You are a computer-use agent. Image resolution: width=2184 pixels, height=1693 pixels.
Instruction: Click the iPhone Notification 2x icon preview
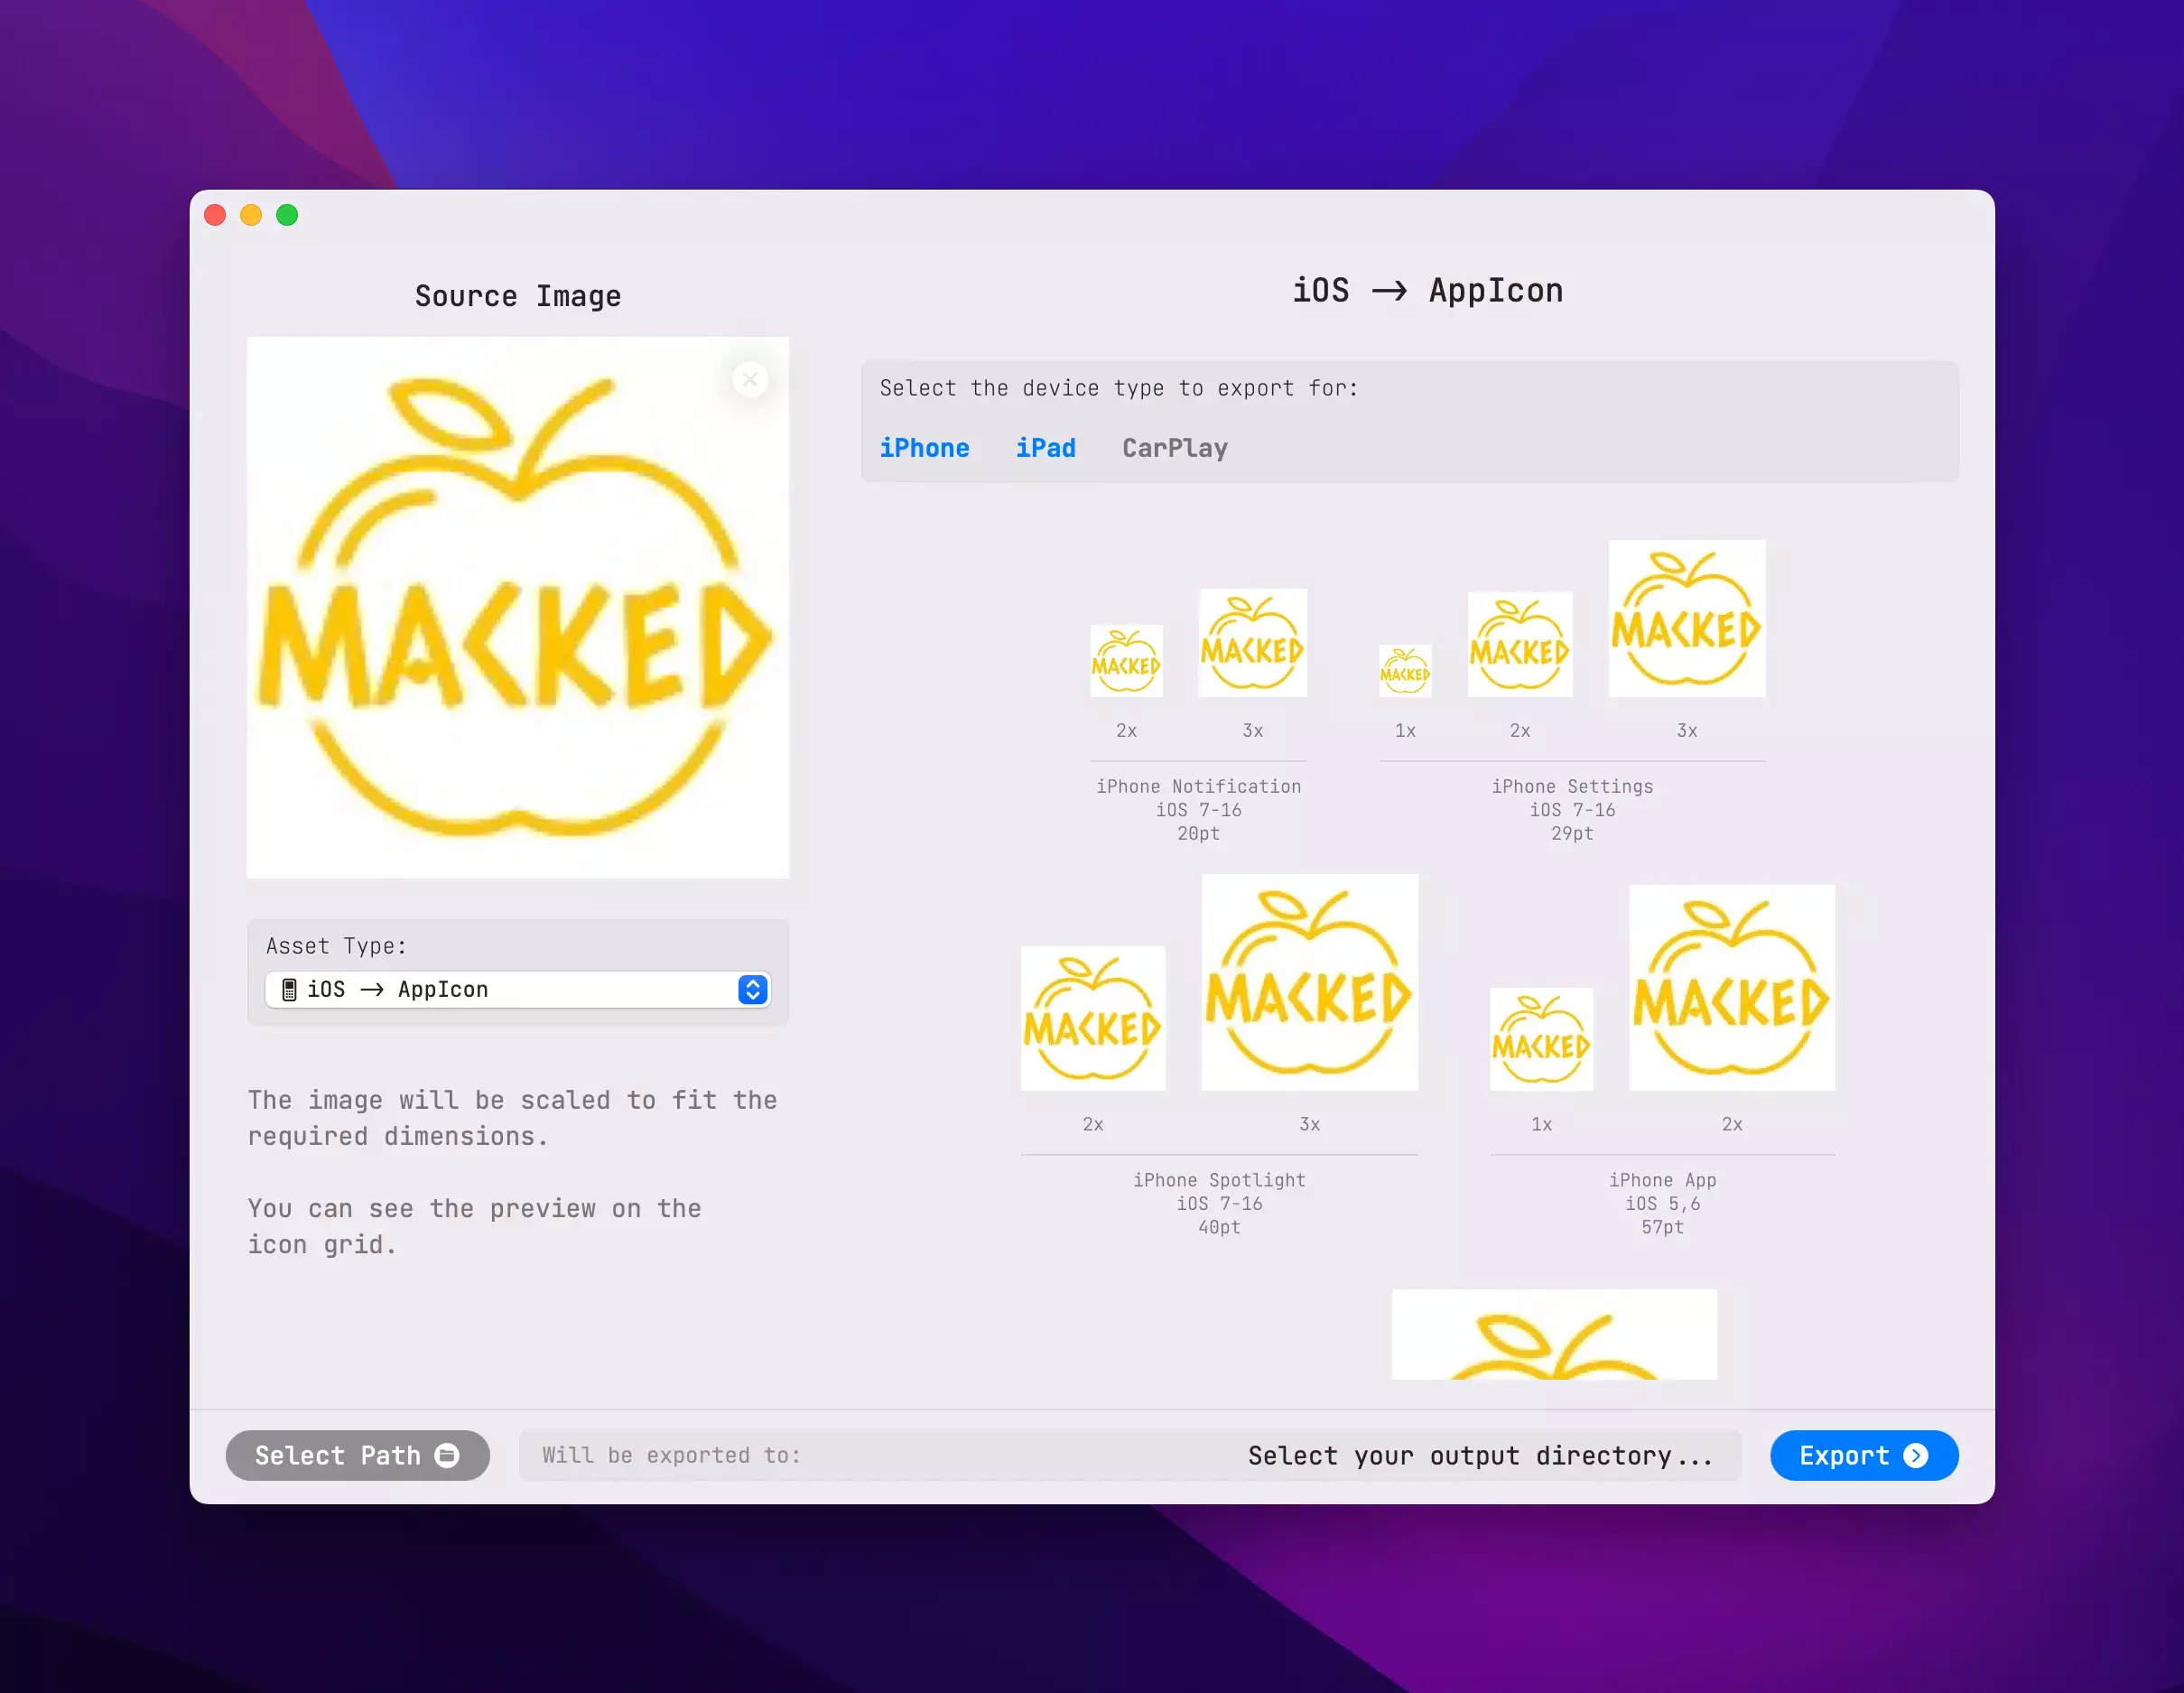(1126, 661)
